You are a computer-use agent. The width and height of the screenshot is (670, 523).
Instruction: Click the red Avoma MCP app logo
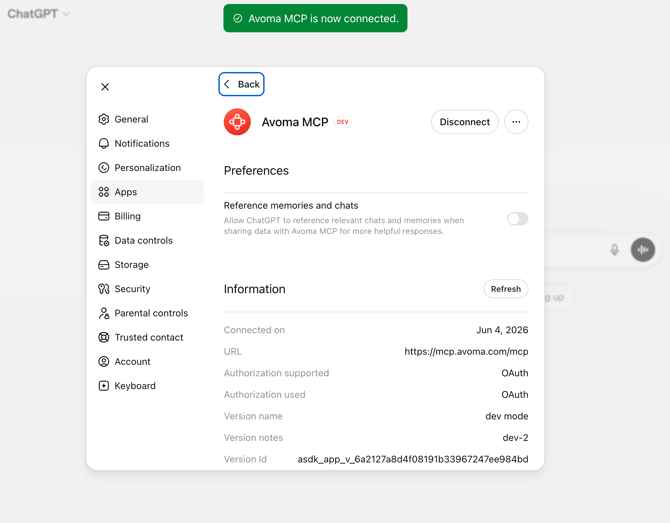tap(237, 122)
